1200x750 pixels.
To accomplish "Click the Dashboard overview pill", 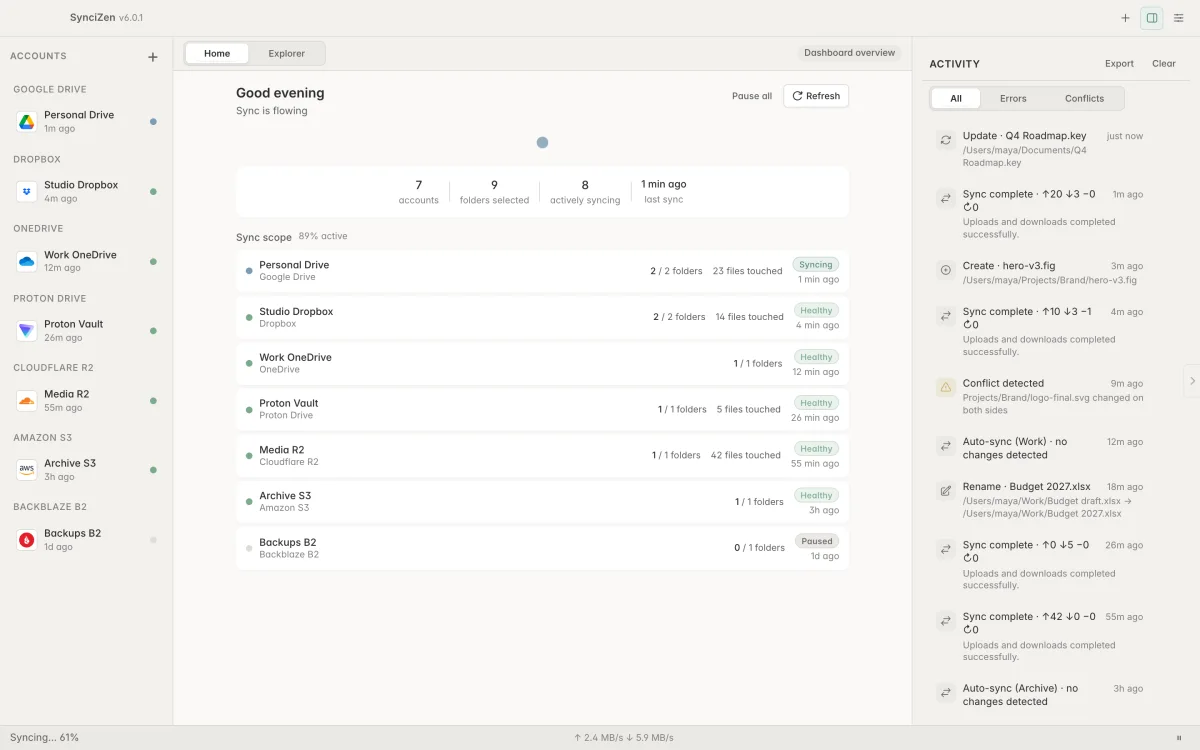I will click(x=850, y=53).
